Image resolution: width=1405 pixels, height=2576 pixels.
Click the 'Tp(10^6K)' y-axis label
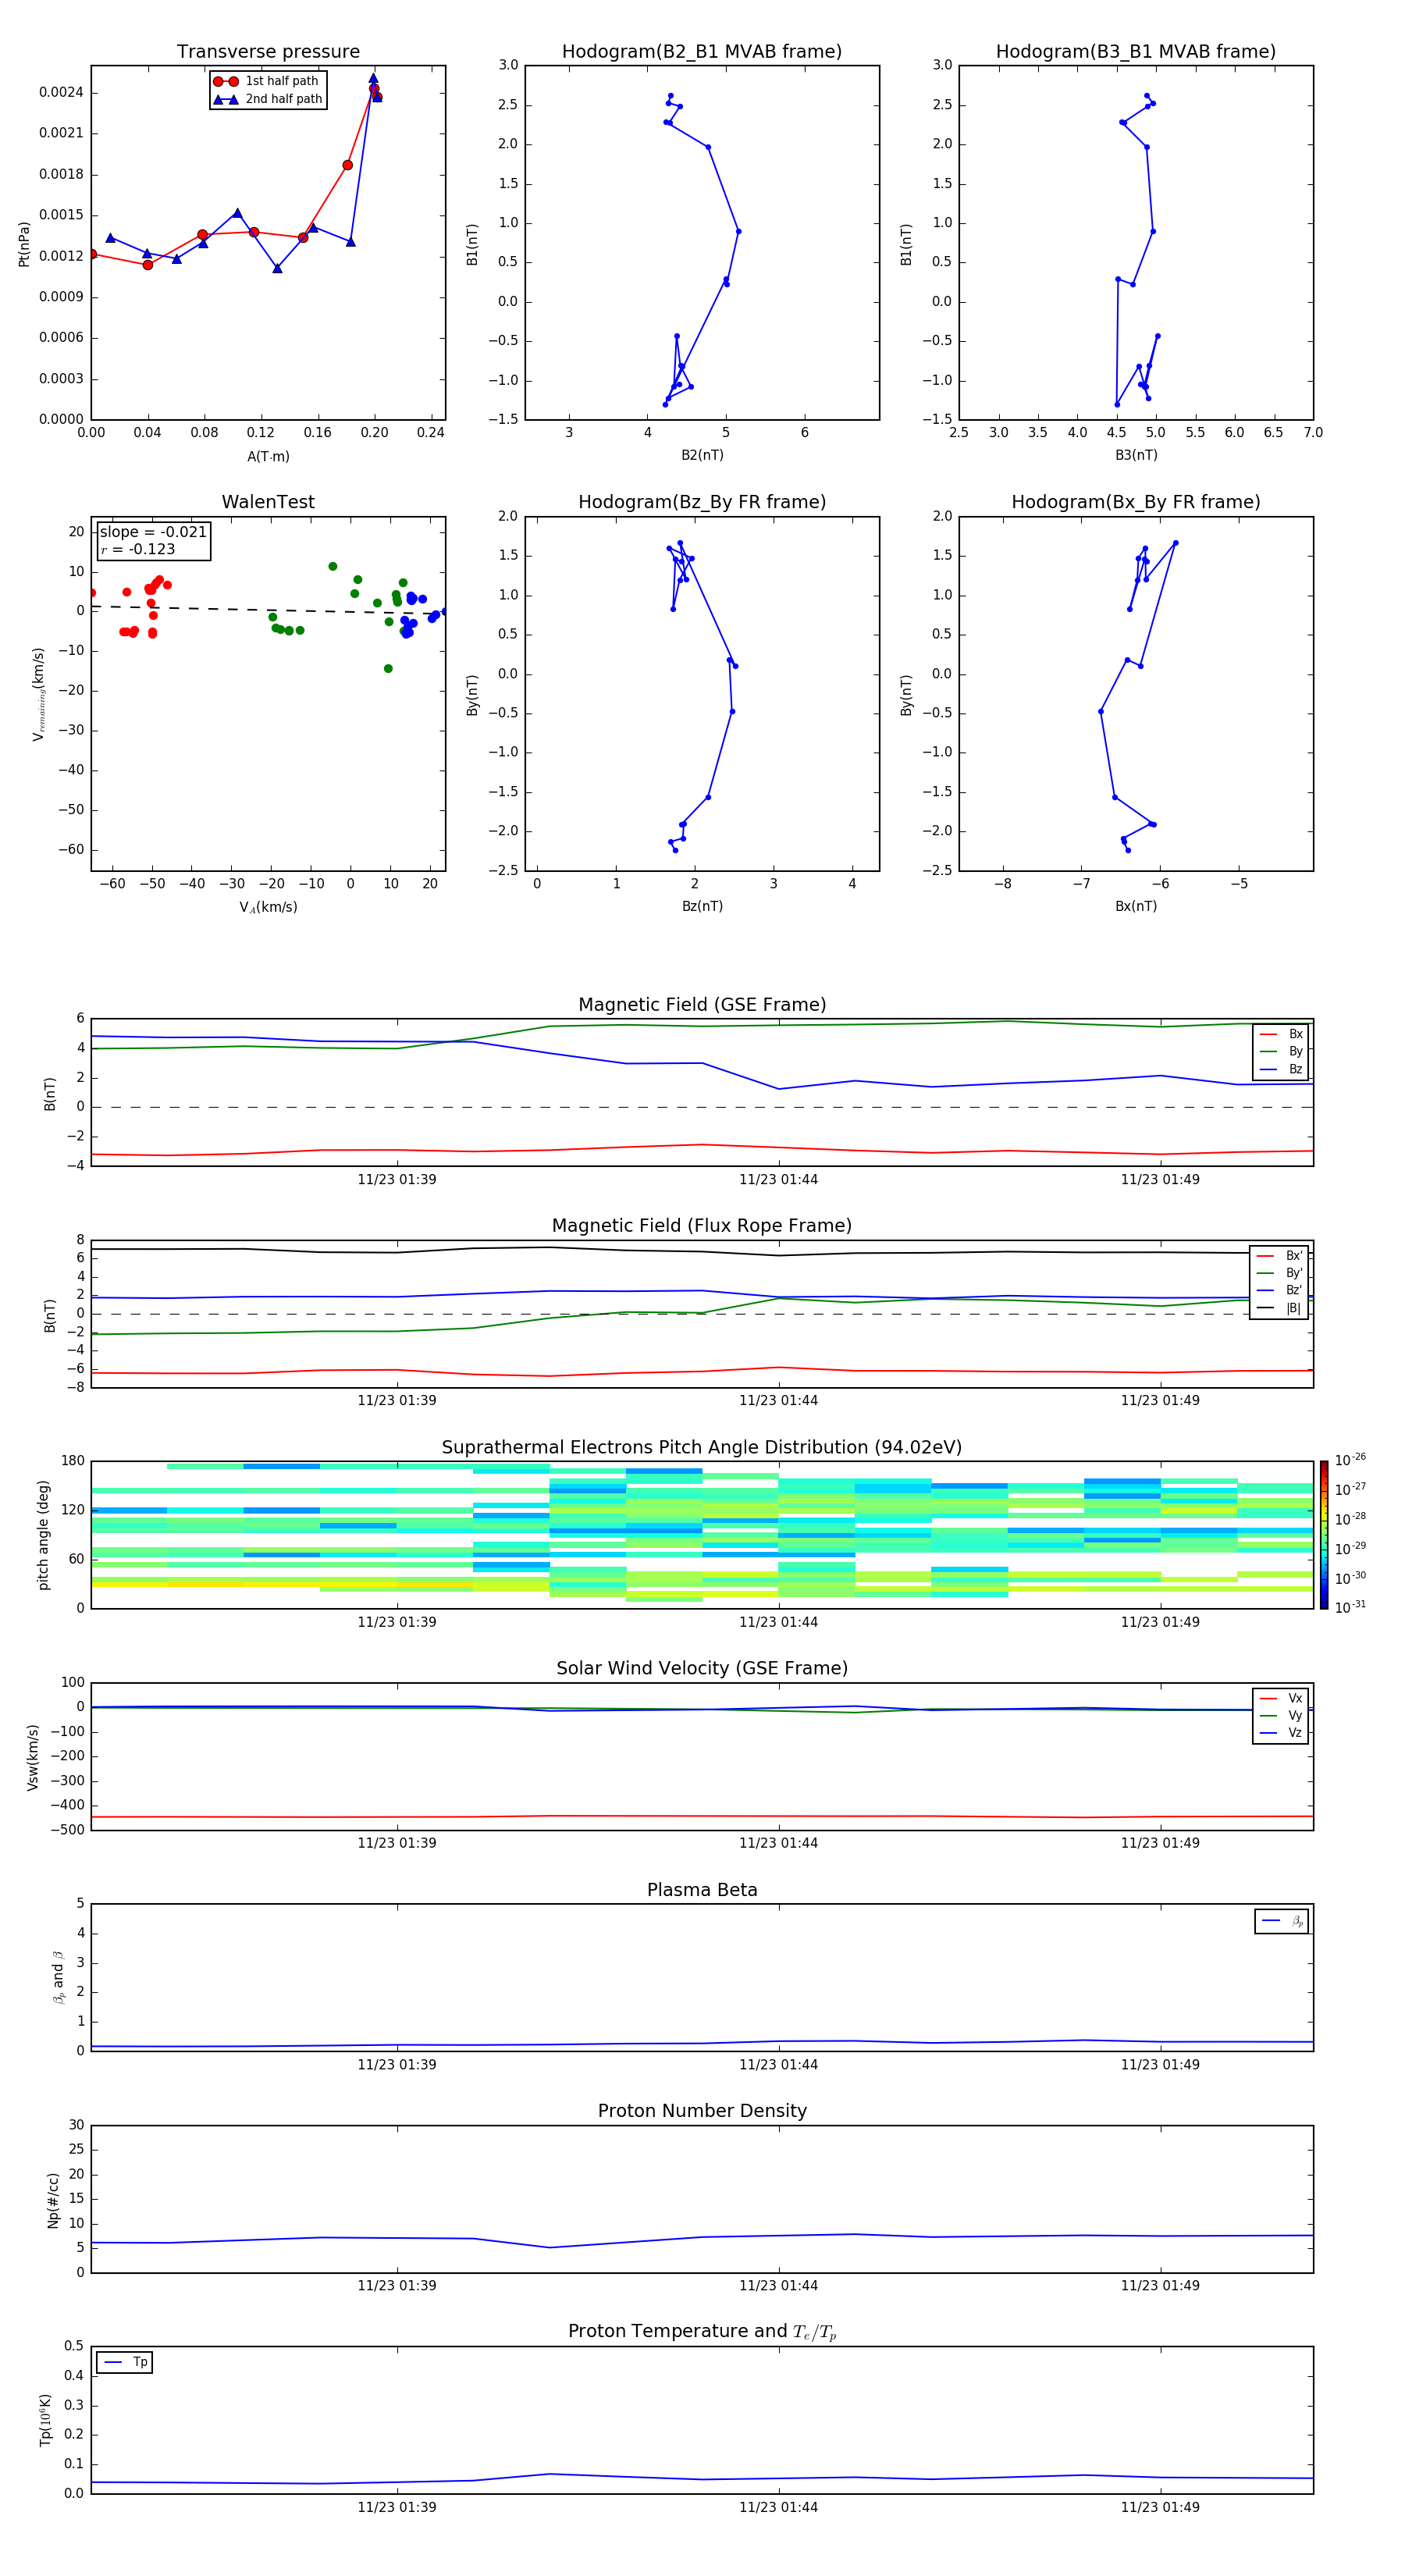(x=45, y=2421)
